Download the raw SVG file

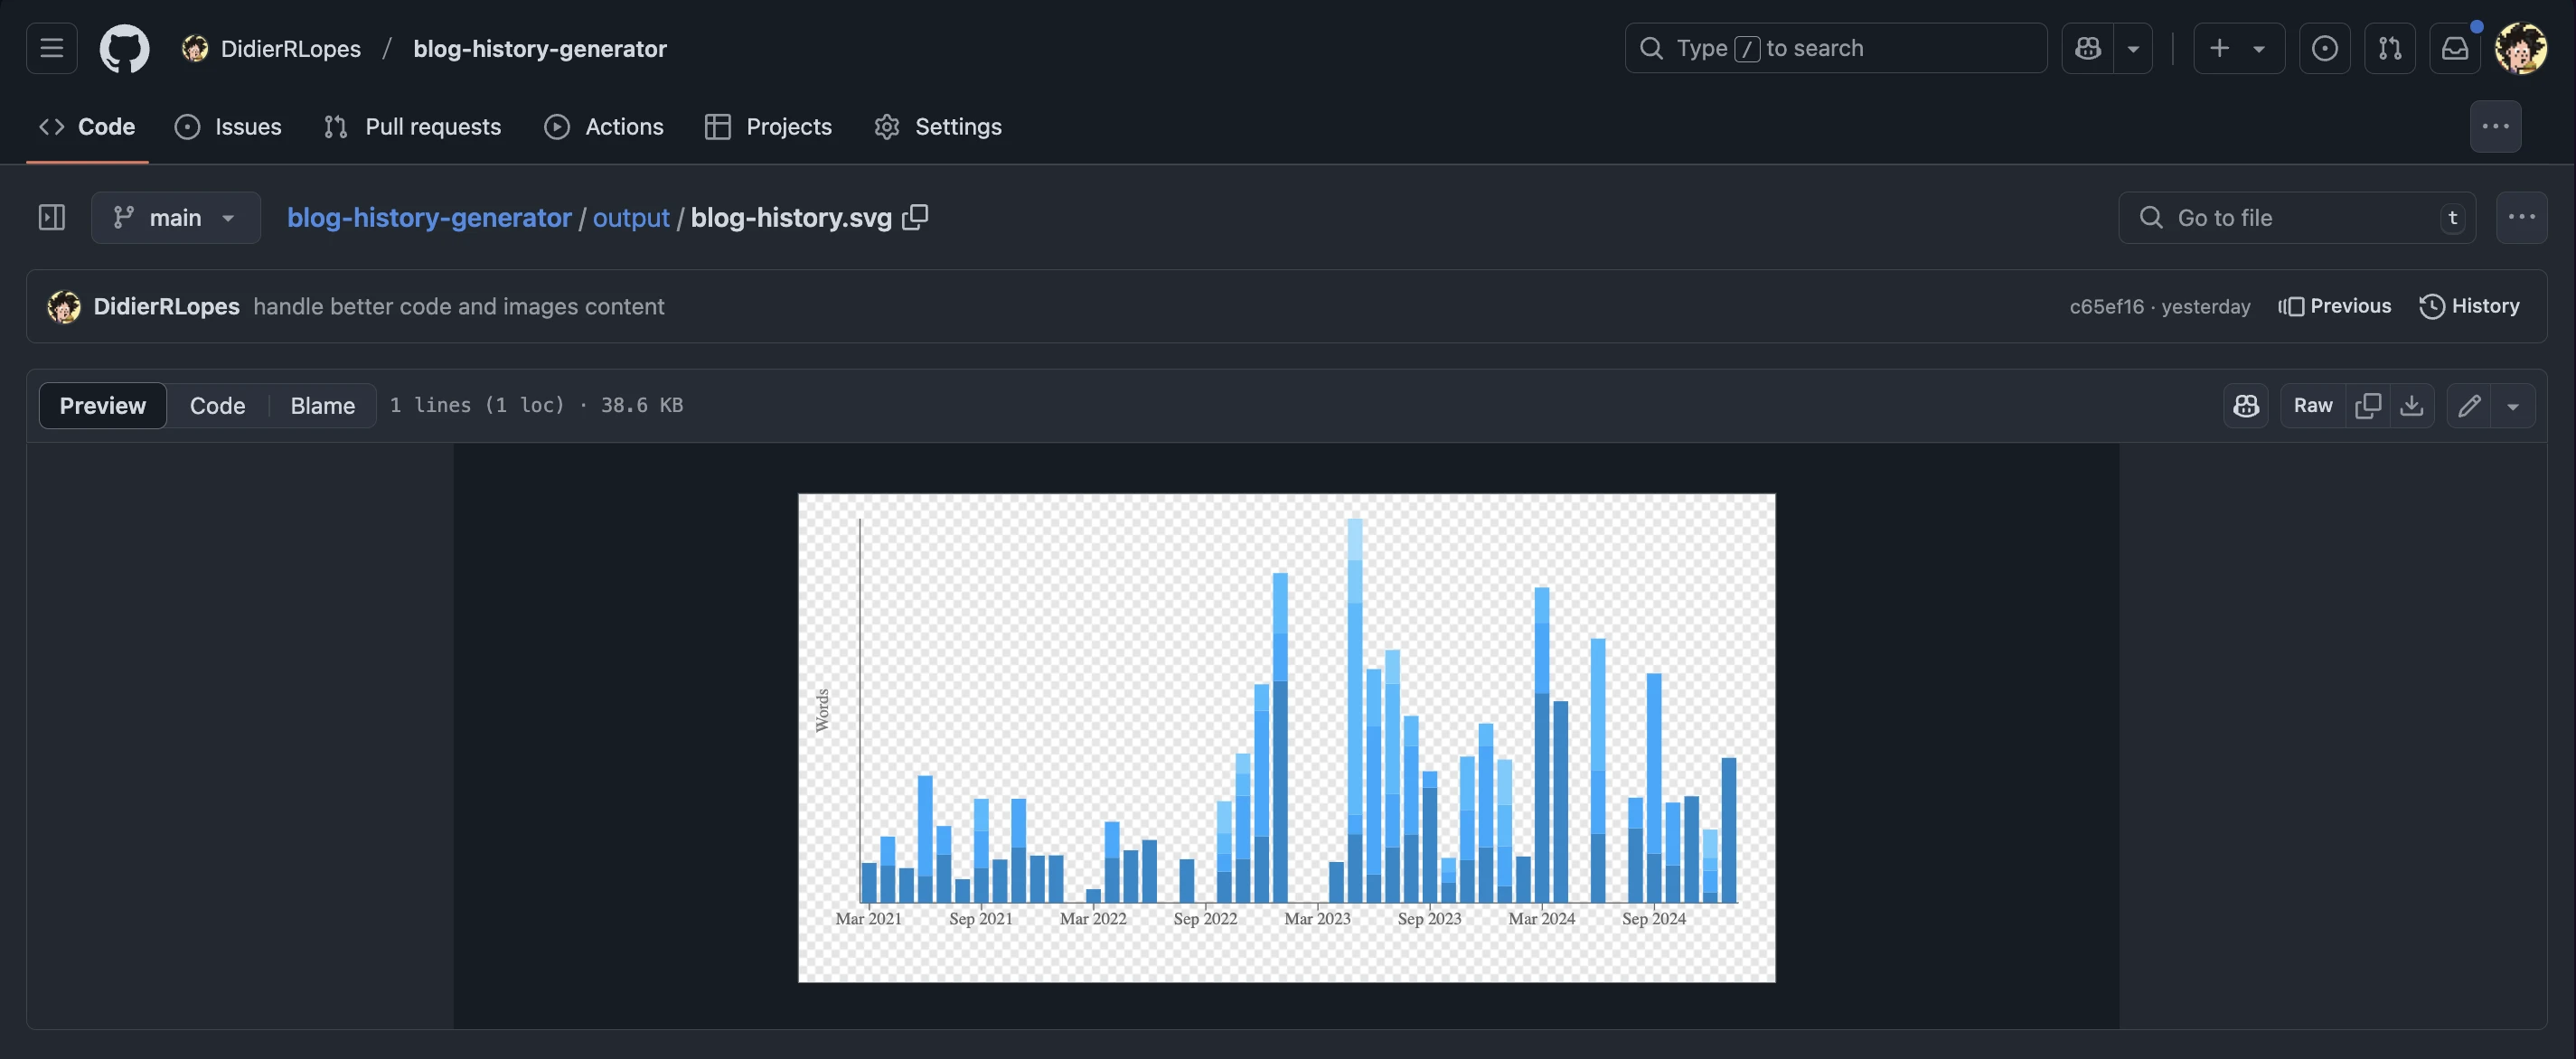click(2411, 405)
